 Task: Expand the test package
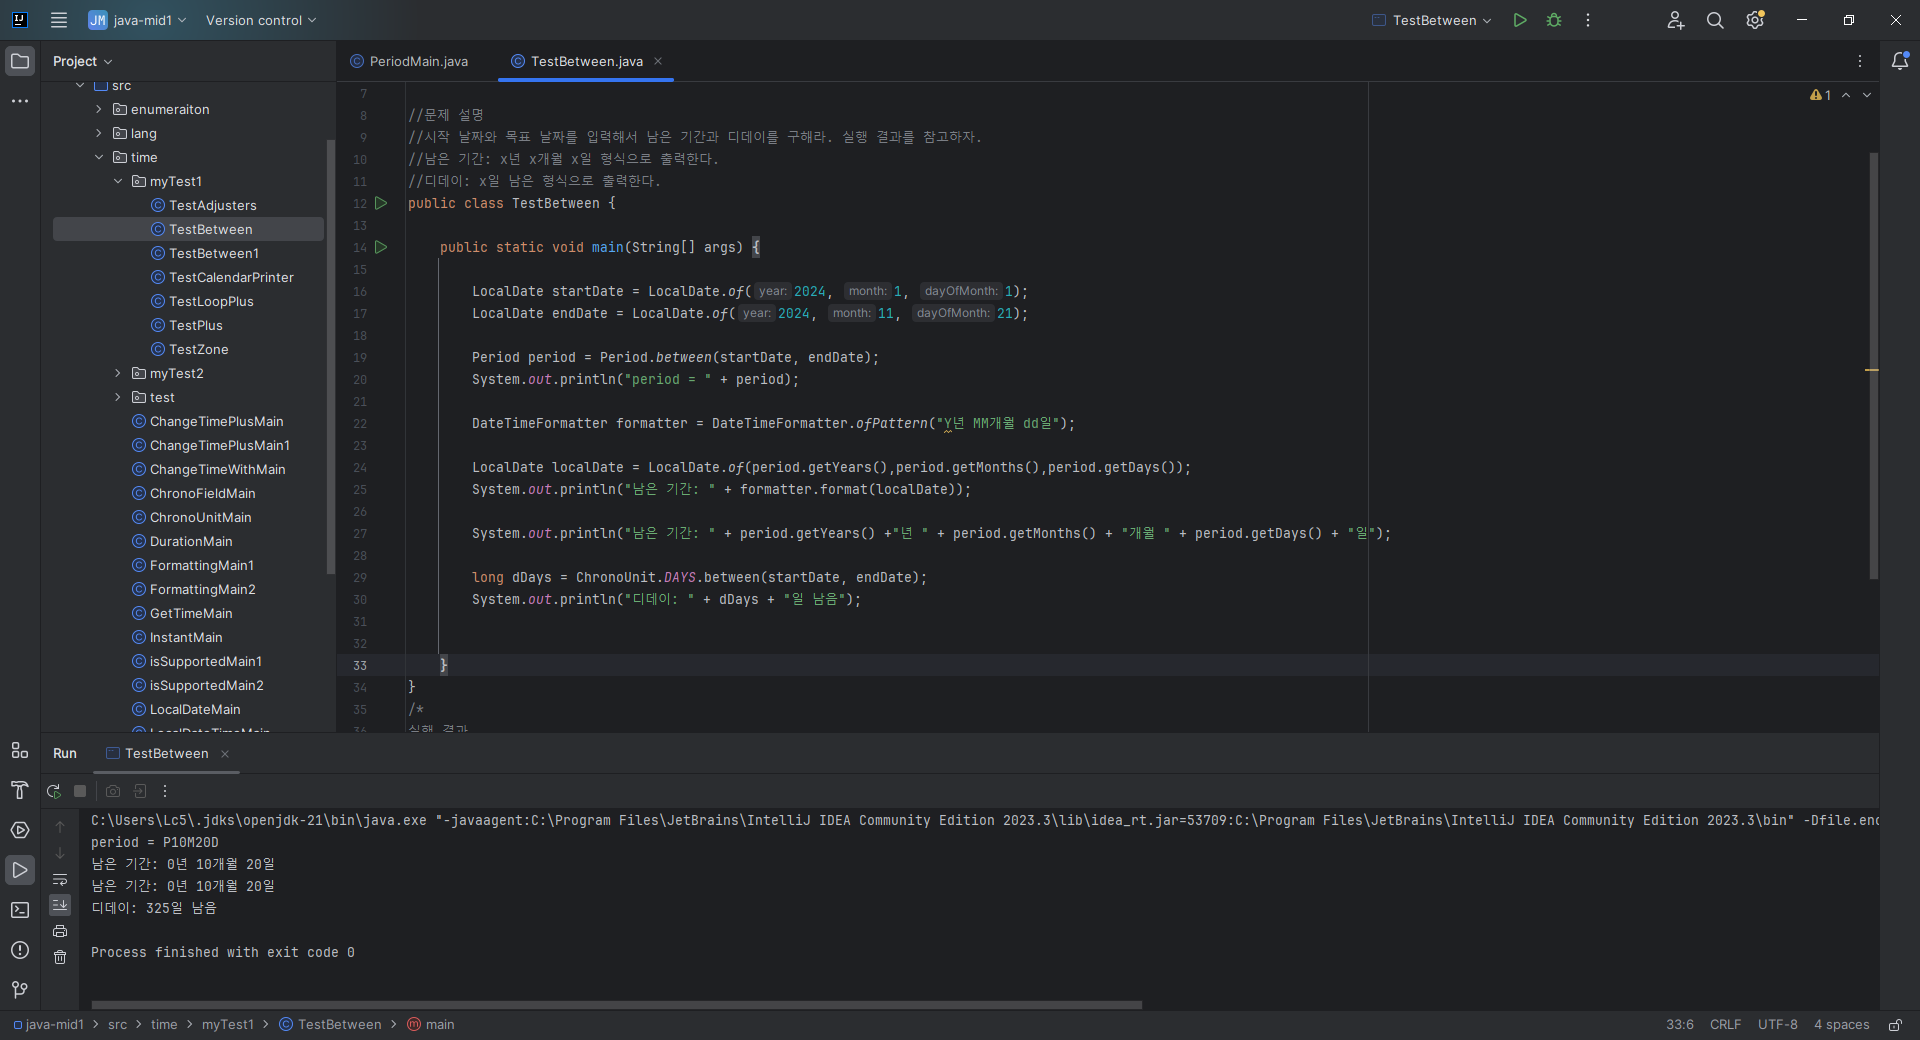coord(118,397)
